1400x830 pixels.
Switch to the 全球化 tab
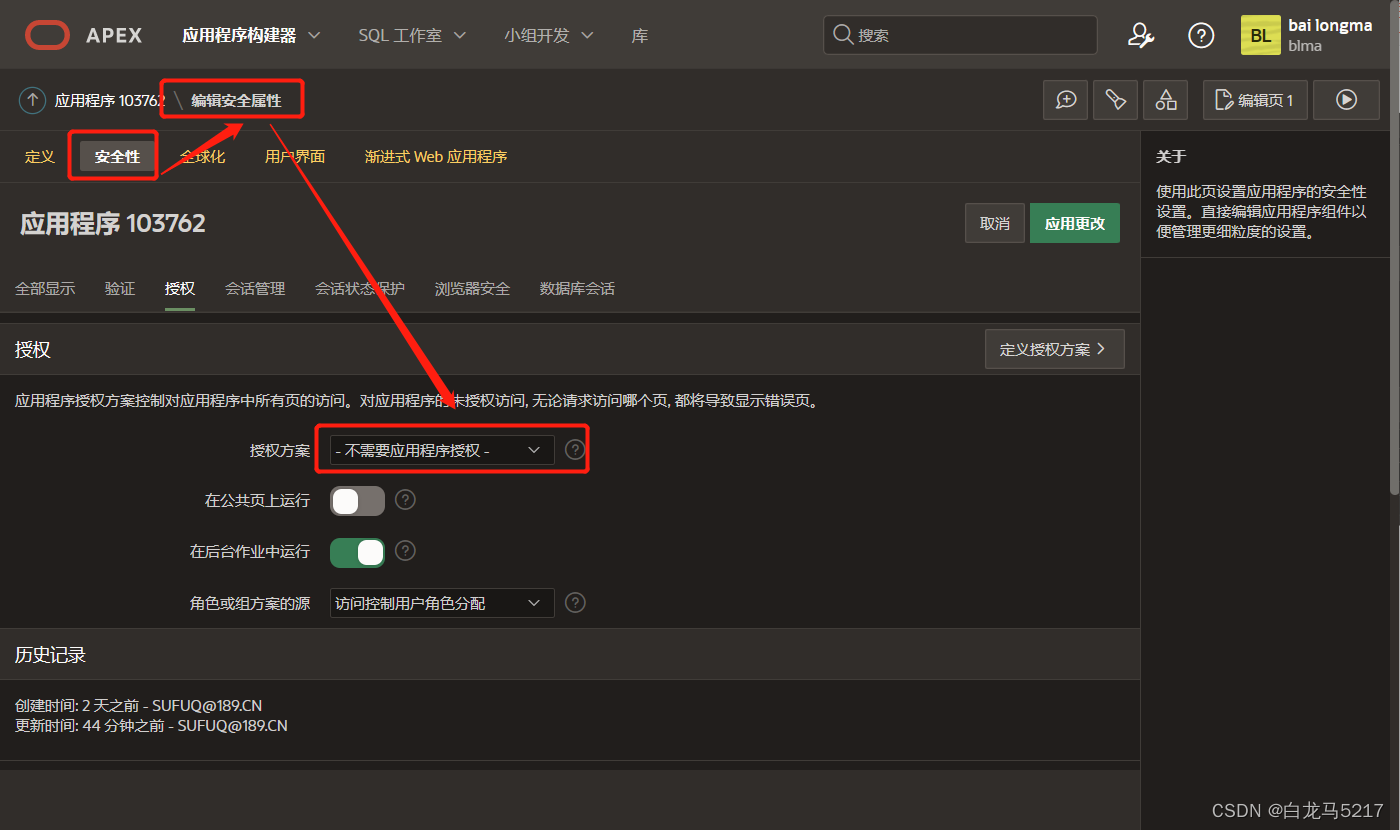[202, 156]
